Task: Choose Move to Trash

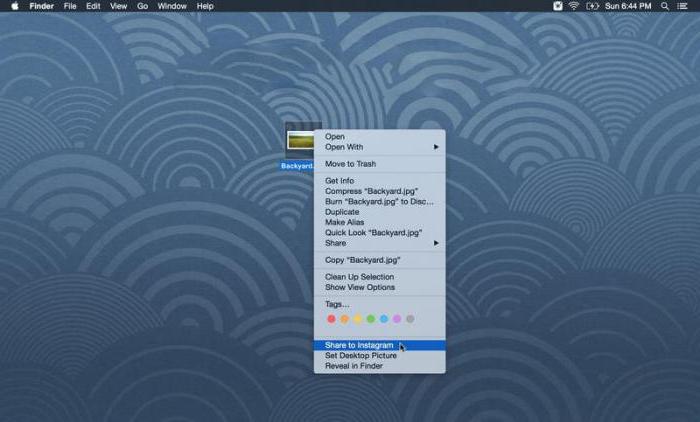Action: tap(379, 164)
